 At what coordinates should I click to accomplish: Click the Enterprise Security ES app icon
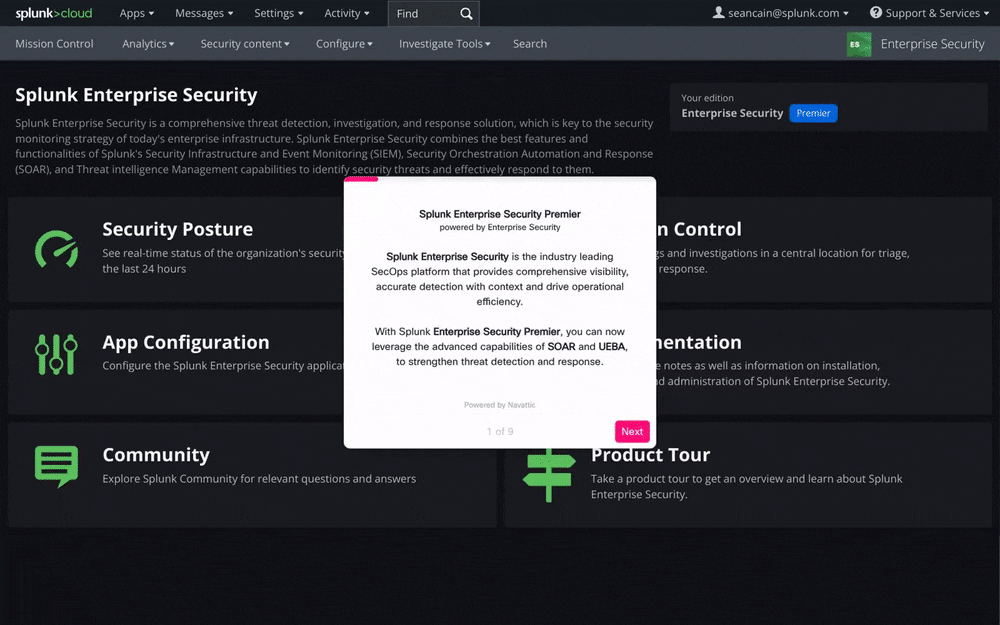tap(858, 44)
